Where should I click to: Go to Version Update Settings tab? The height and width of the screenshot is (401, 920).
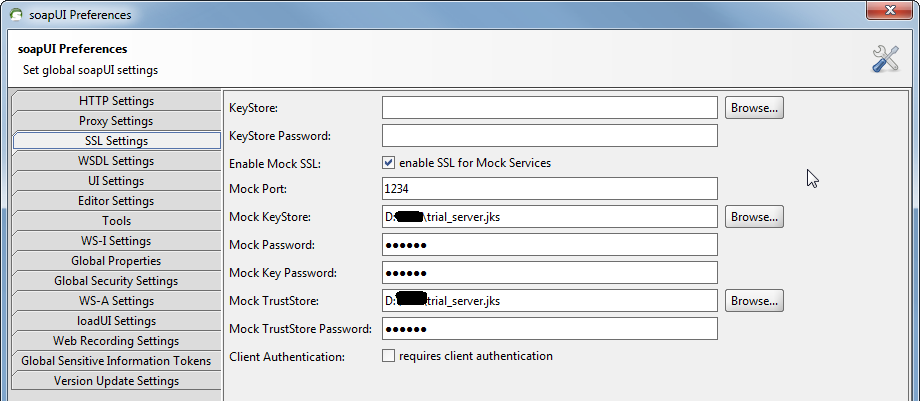pyautogui.click(x=116, y=381)
